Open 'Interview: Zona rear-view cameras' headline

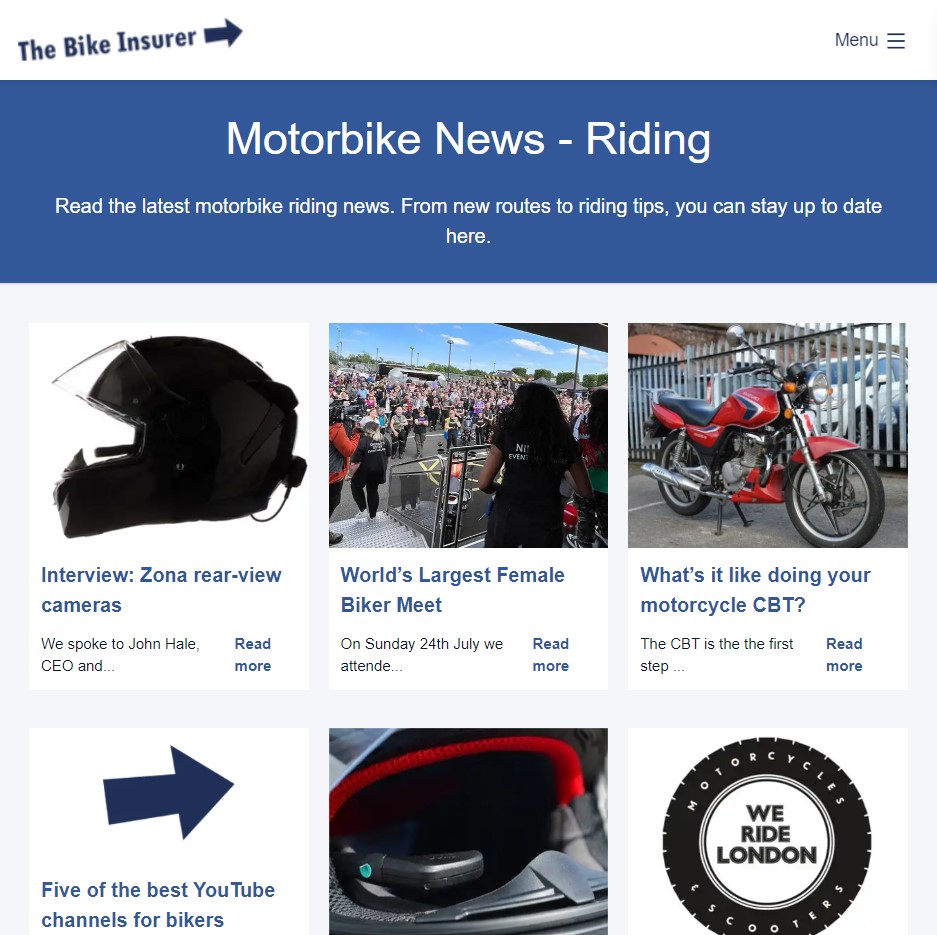(161, 590)
